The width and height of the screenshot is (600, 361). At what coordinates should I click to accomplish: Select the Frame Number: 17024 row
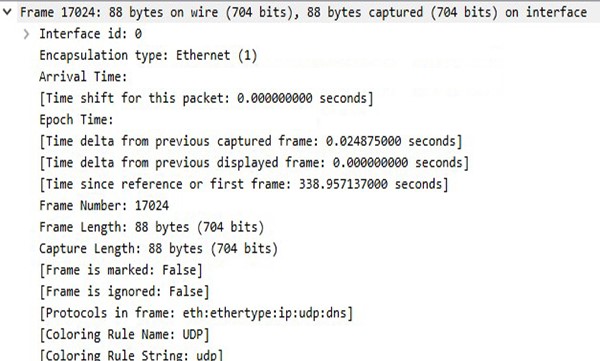(x=104, y=206)
